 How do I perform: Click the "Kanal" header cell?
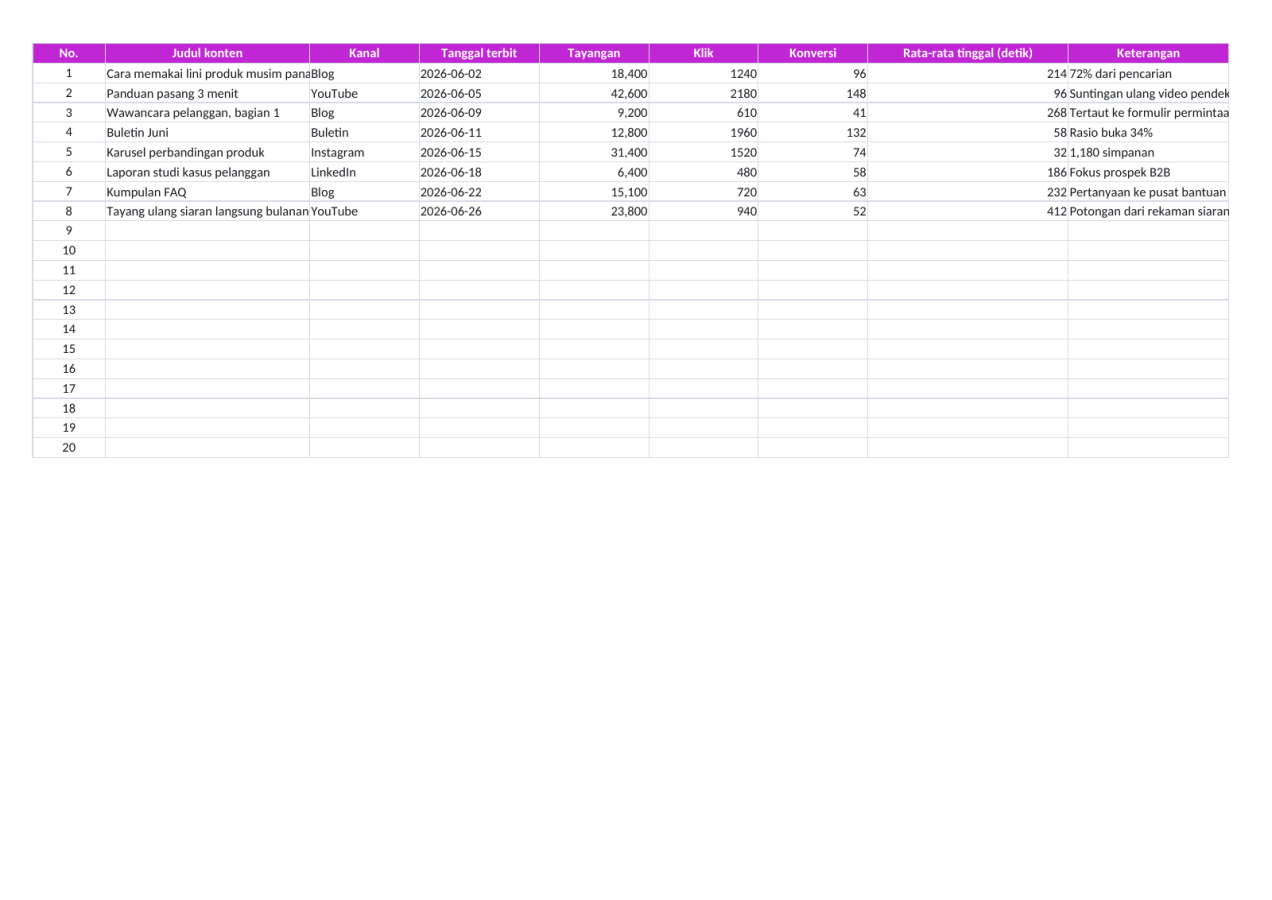(x=364, y=53)
